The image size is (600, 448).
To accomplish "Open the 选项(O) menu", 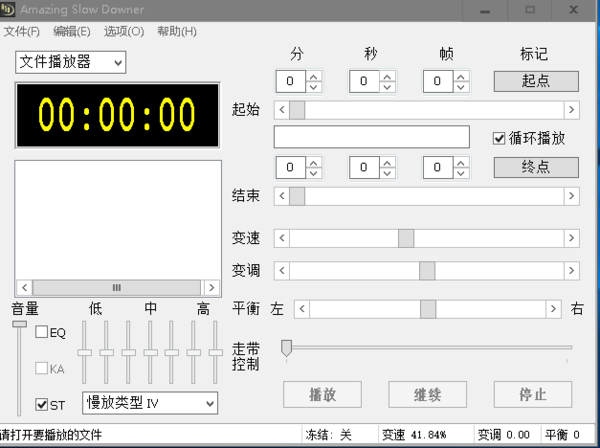I will pyautogui.click(x=124, y=31).
